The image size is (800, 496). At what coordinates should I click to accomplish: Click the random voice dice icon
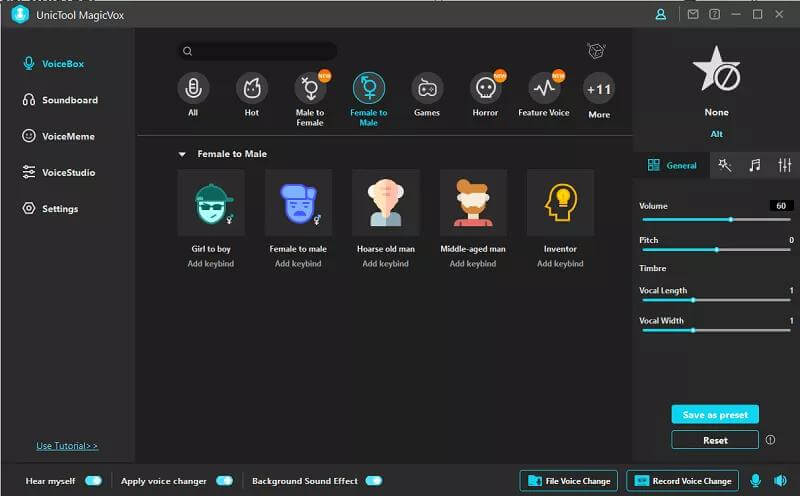click(596, 51)
